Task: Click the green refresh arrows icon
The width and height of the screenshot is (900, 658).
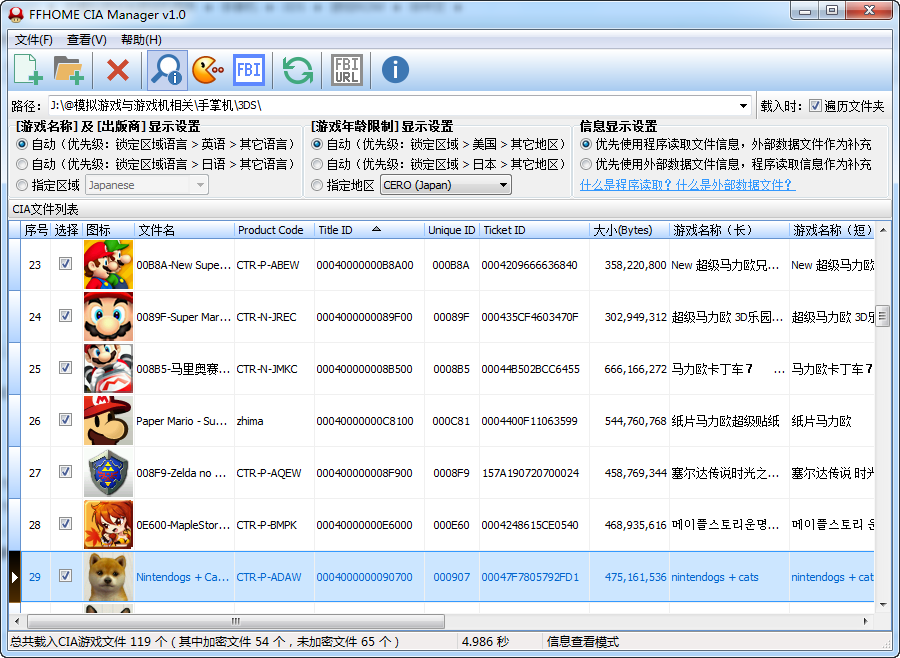Action: pos(298,70)
